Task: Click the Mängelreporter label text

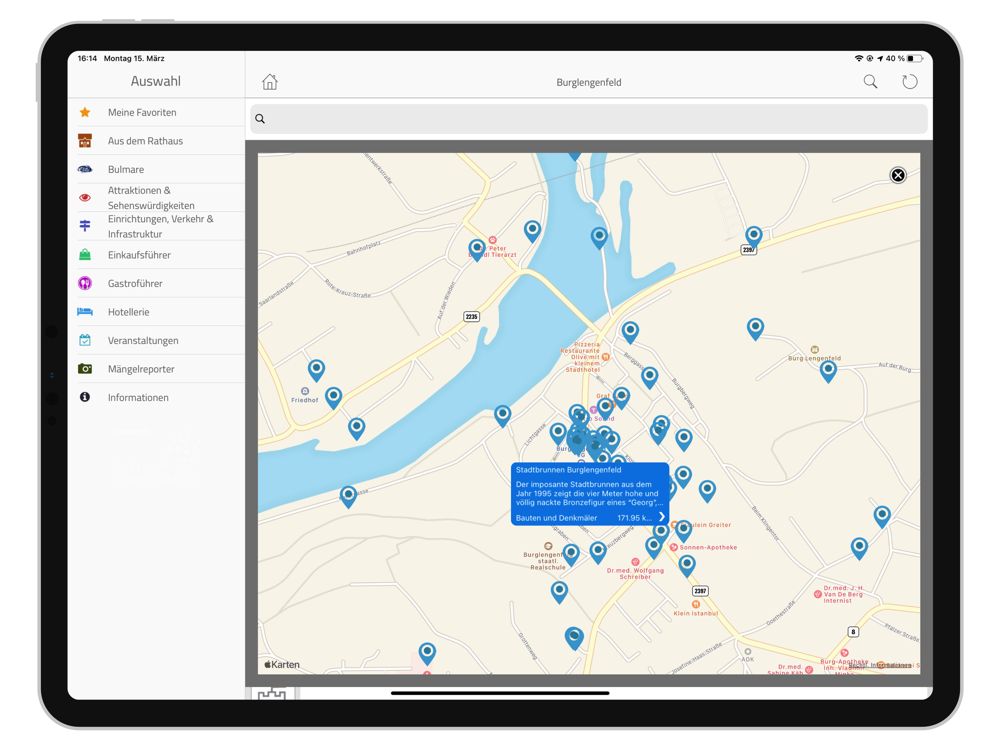Action: (x=141, y=369)
